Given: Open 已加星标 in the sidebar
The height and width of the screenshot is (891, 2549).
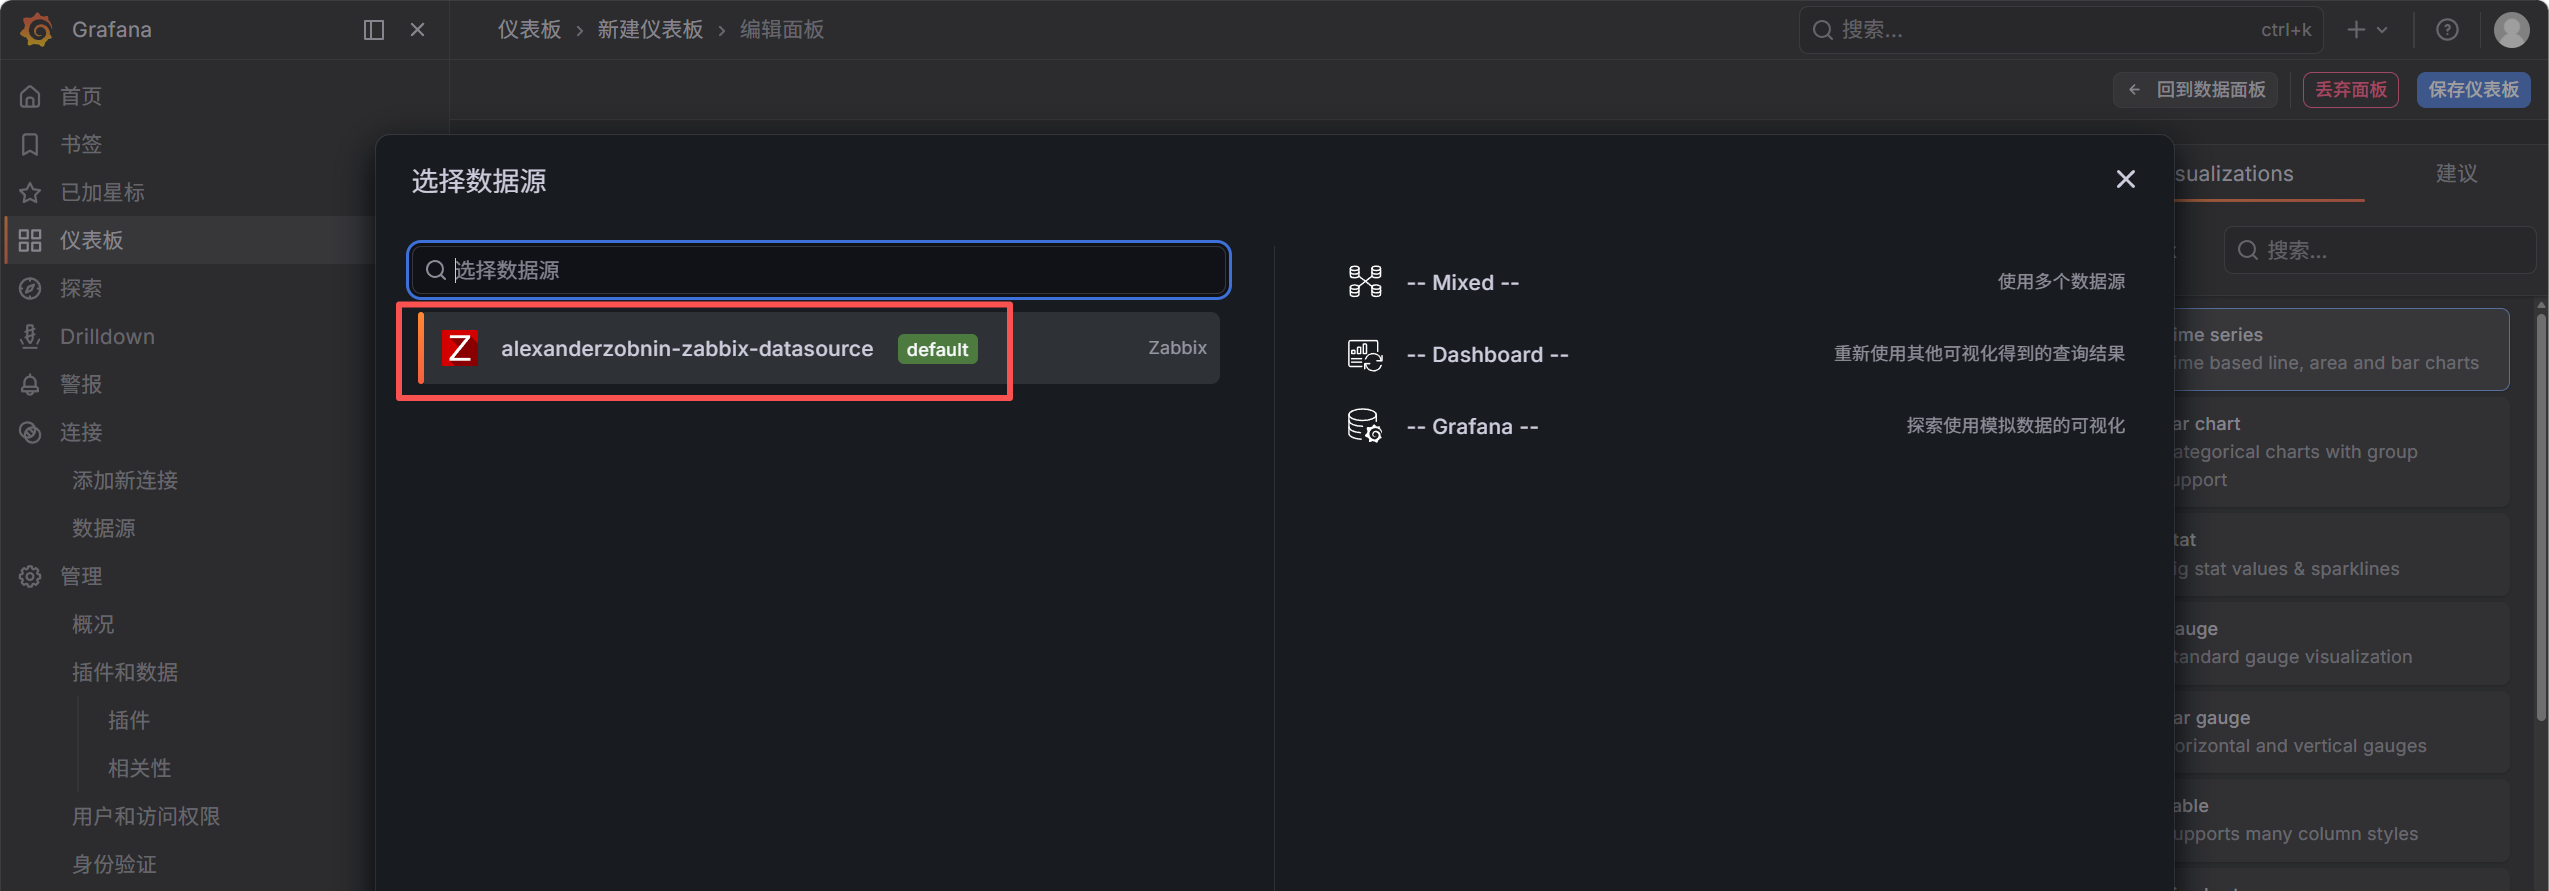Looking at the screenshot, I should click(x=102, y=192).
